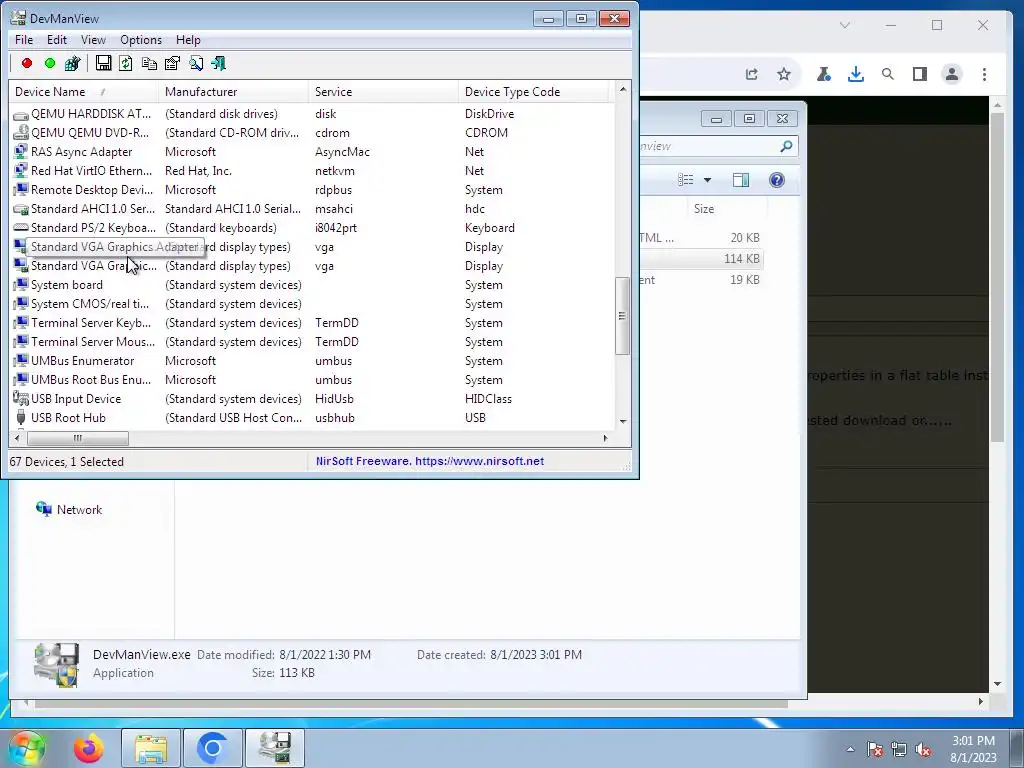1024x768 pixels.
Task: Open the File menu
Action: (x=24, y=40)
